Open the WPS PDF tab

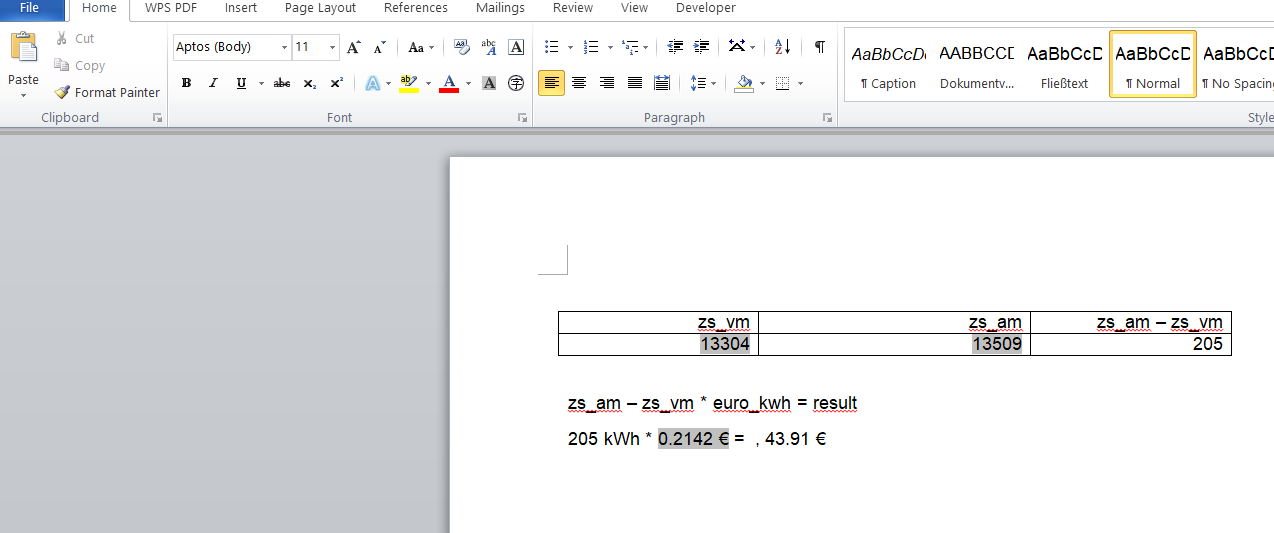click(x=171, y=8)
